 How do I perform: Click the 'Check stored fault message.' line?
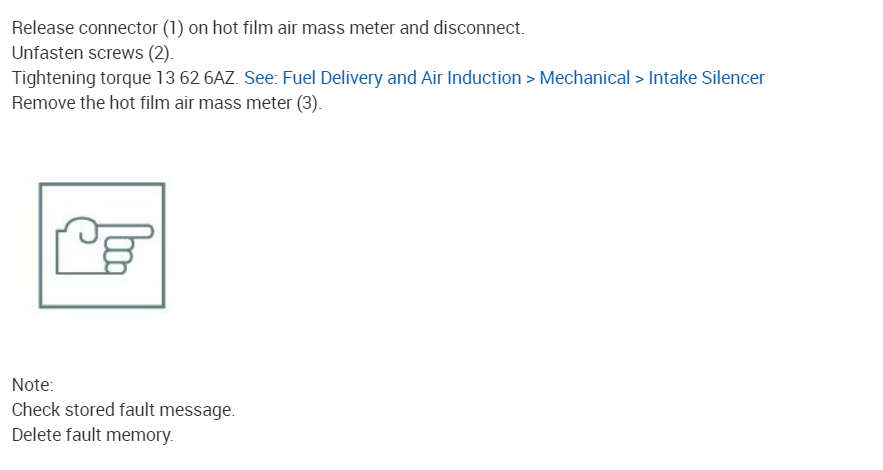(x=123, y=410)
